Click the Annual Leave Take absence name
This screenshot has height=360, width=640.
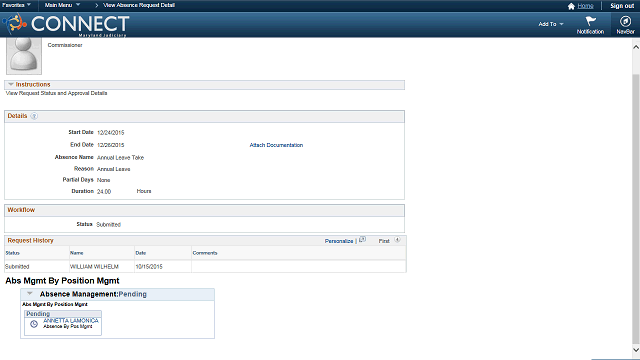point(120,158)
